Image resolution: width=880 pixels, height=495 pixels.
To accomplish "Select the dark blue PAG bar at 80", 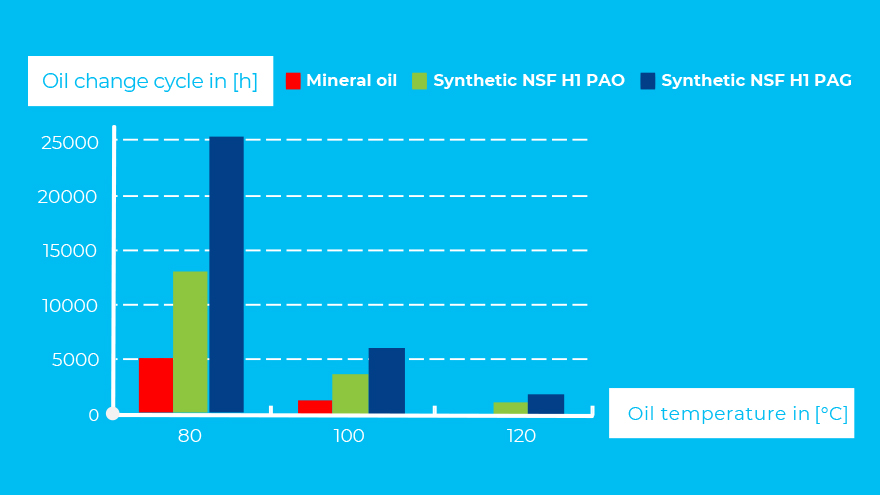I will [x=227, y=275].
